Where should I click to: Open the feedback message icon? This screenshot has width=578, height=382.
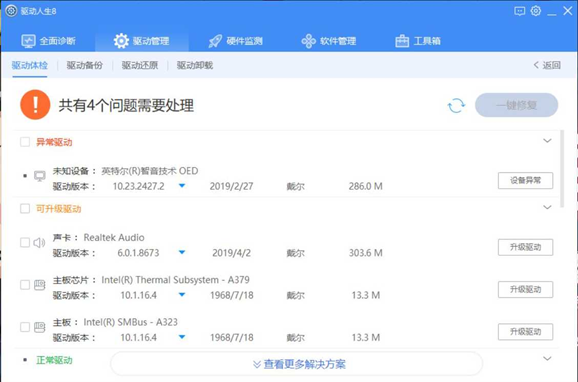(519, 11)
